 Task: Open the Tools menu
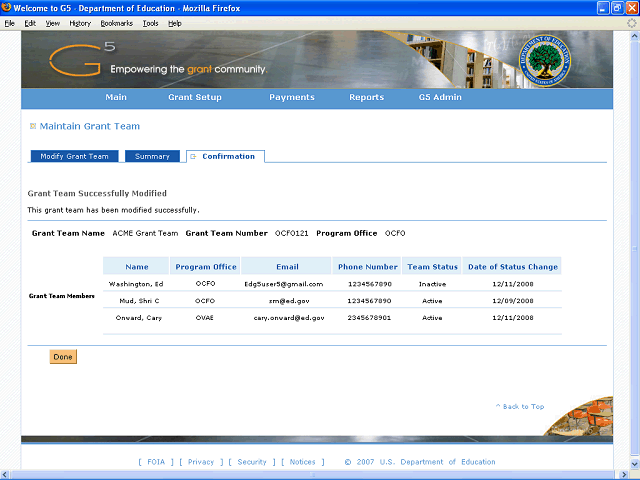point(150,23)
